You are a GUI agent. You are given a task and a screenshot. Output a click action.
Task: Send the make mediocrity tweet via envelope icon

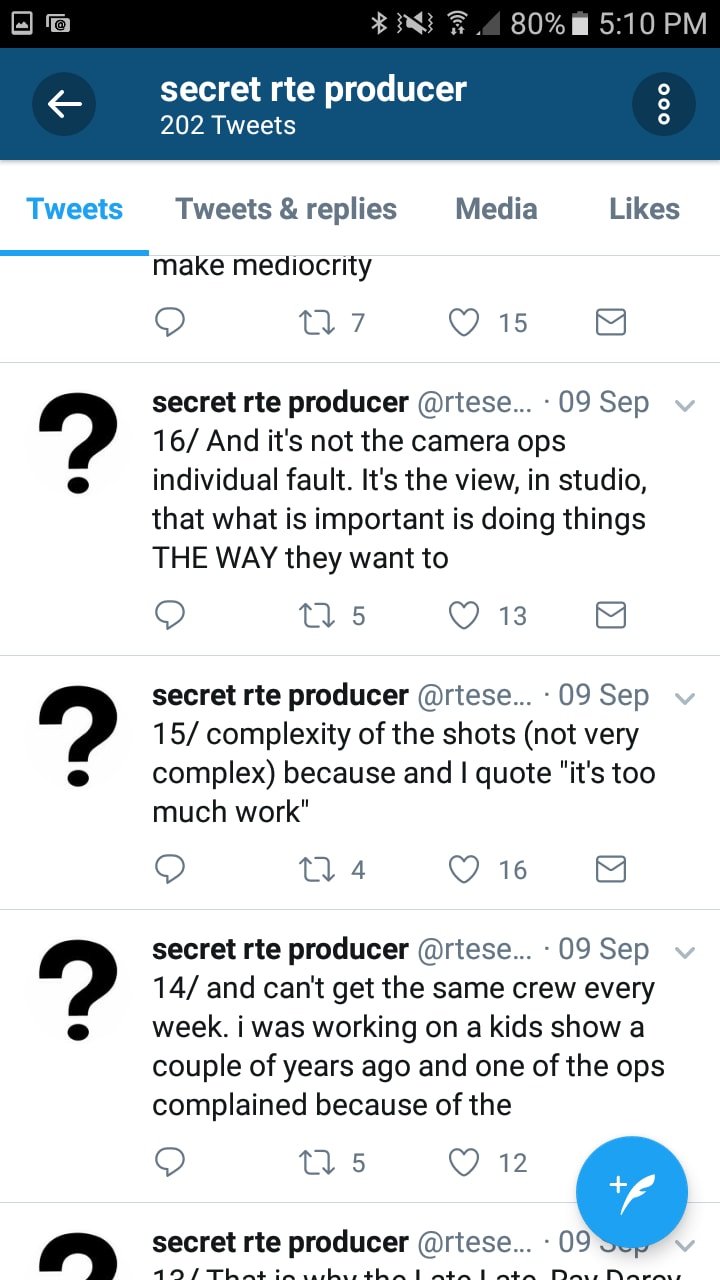(x=611, y=321)
